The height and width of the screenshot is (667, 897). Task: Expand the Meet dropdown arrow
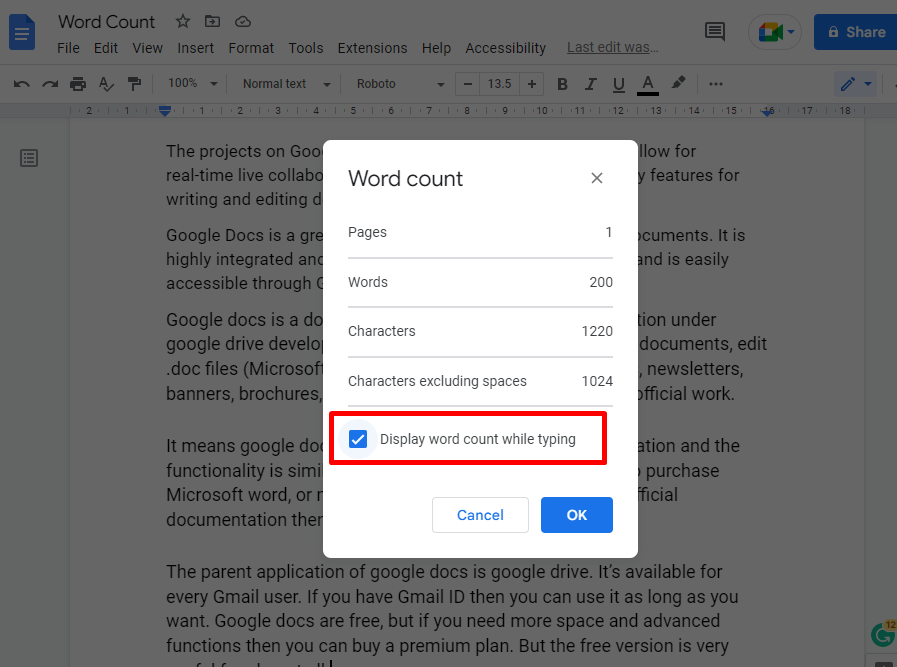[791, 32]
